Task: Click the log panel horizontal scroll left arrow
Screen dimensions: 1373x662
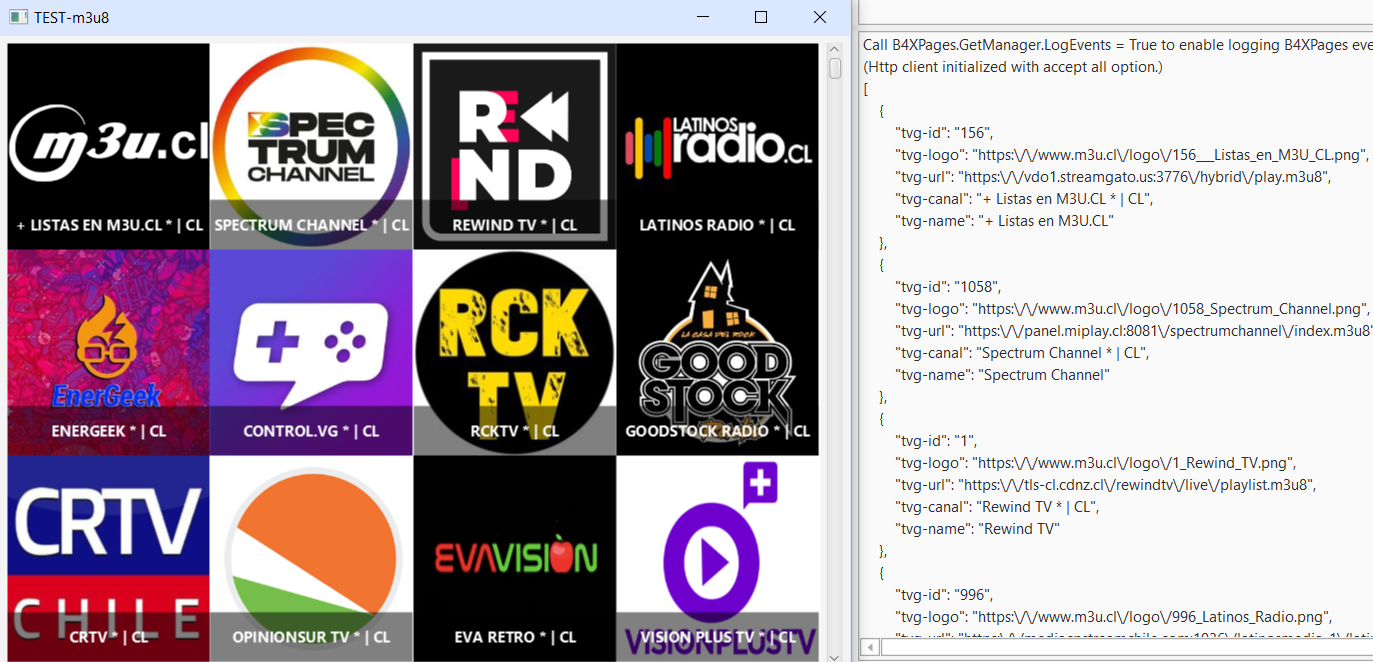Action: pos(869,647)
